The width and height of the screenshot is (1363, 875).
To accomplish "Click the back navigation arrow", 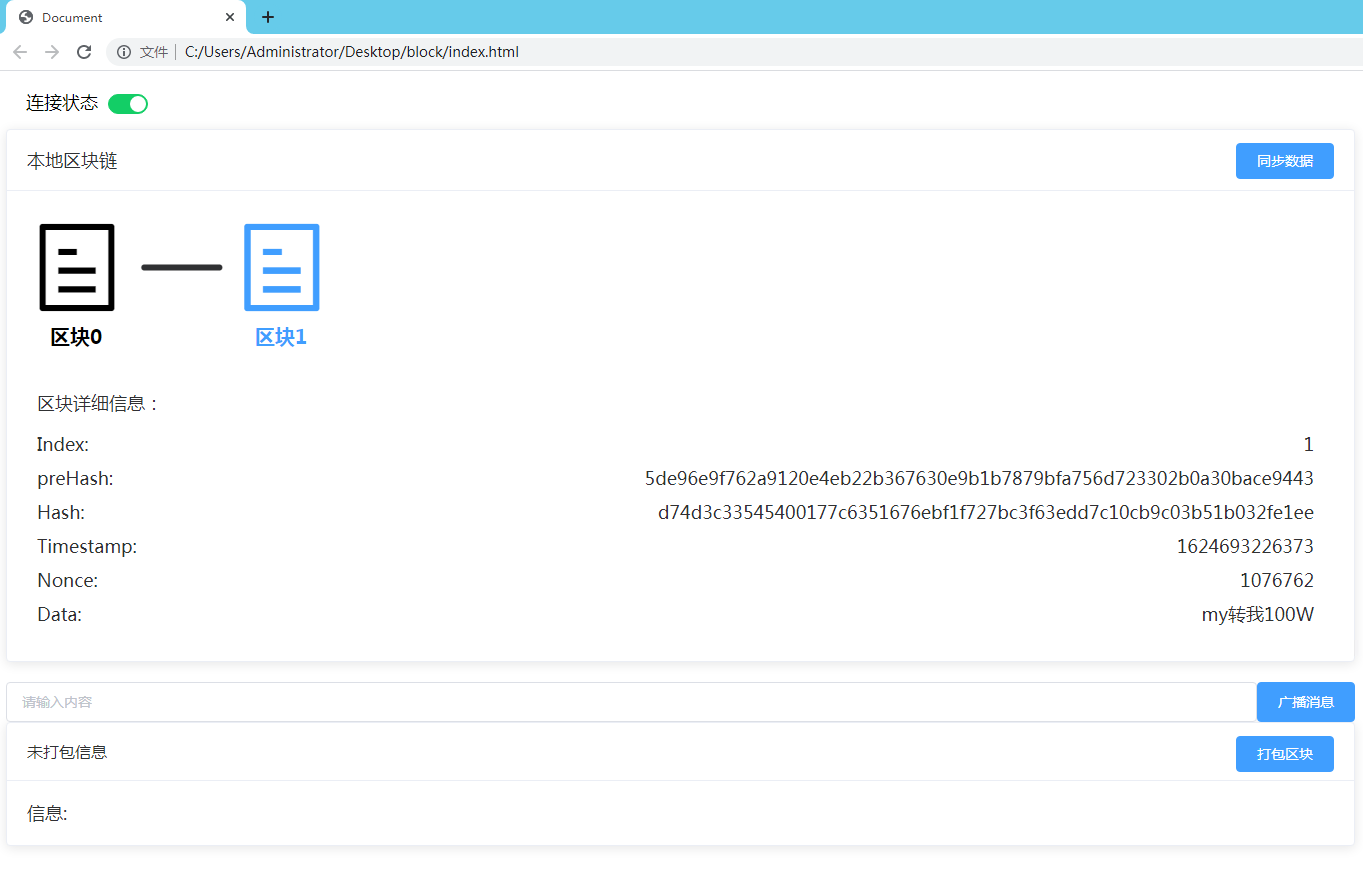I will (x=20, y=51).
